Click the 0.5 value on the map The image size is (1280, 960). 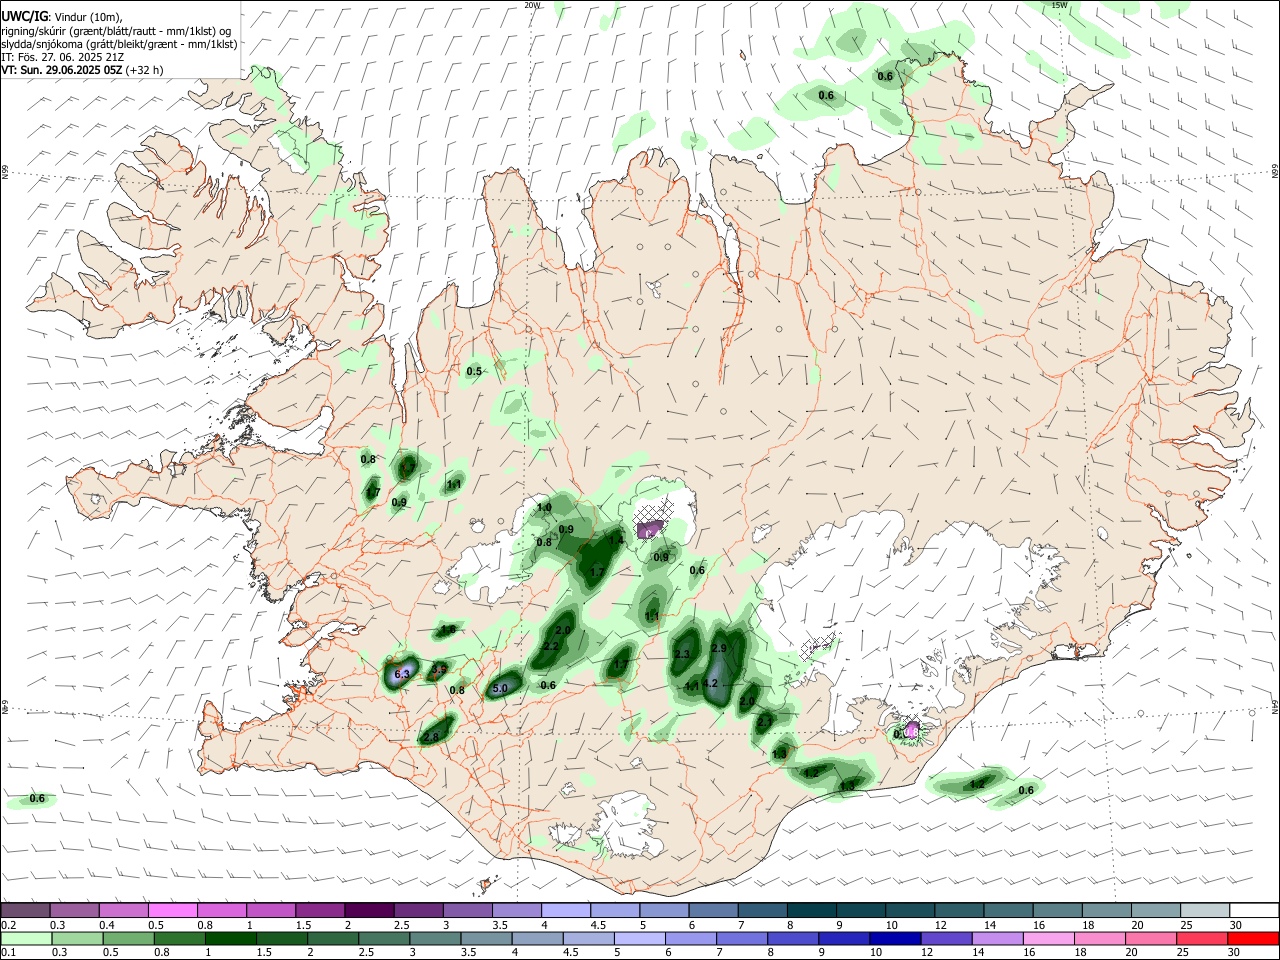point(474,371)
